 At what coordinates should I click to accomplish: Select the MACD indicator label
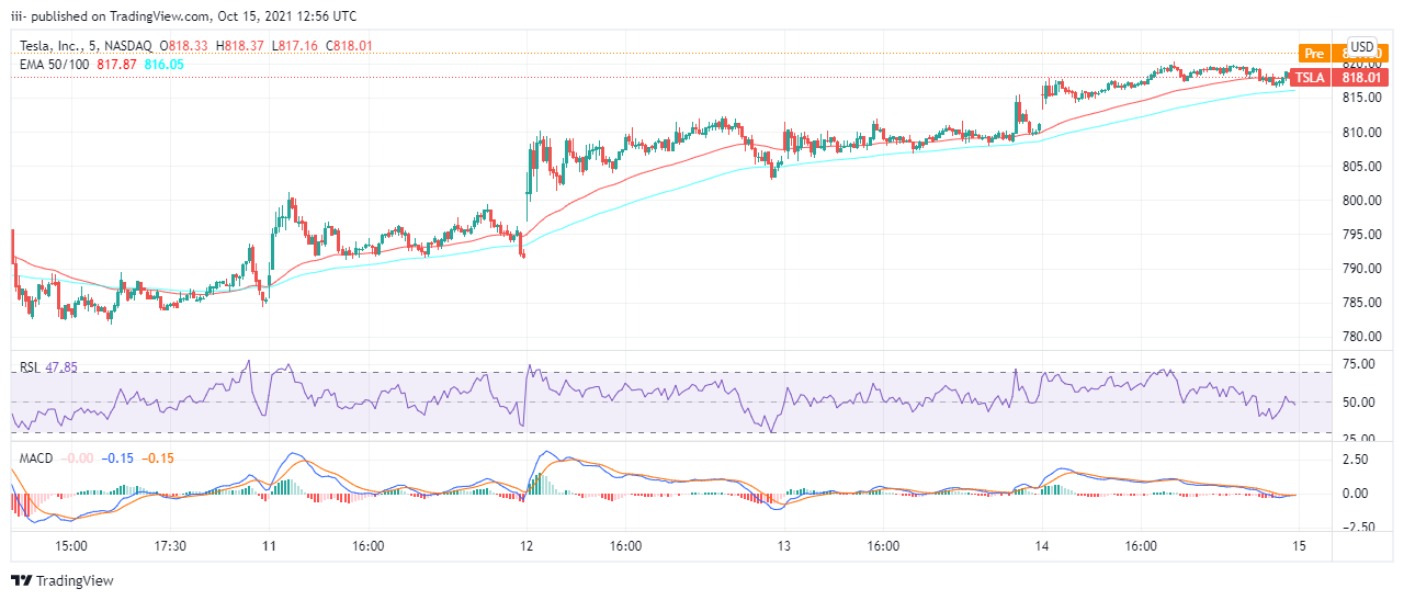[x=37, y=458]
